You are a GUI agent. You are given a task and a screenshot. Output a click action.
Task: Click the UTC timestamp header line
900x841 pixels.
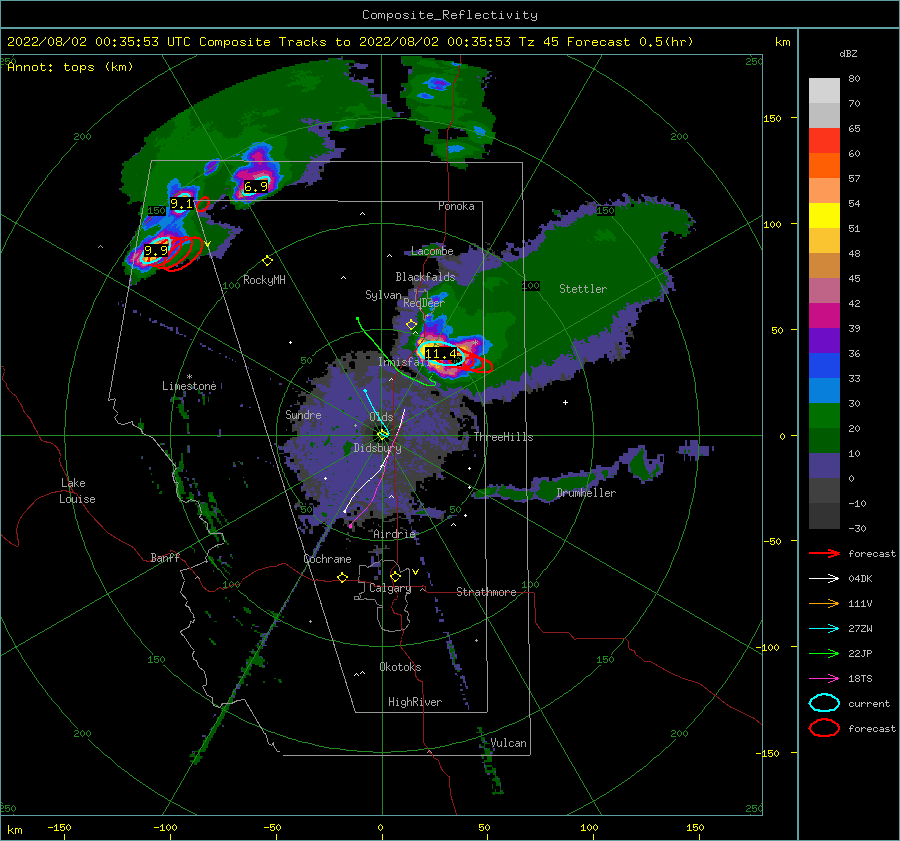click(x=350, y=42)
